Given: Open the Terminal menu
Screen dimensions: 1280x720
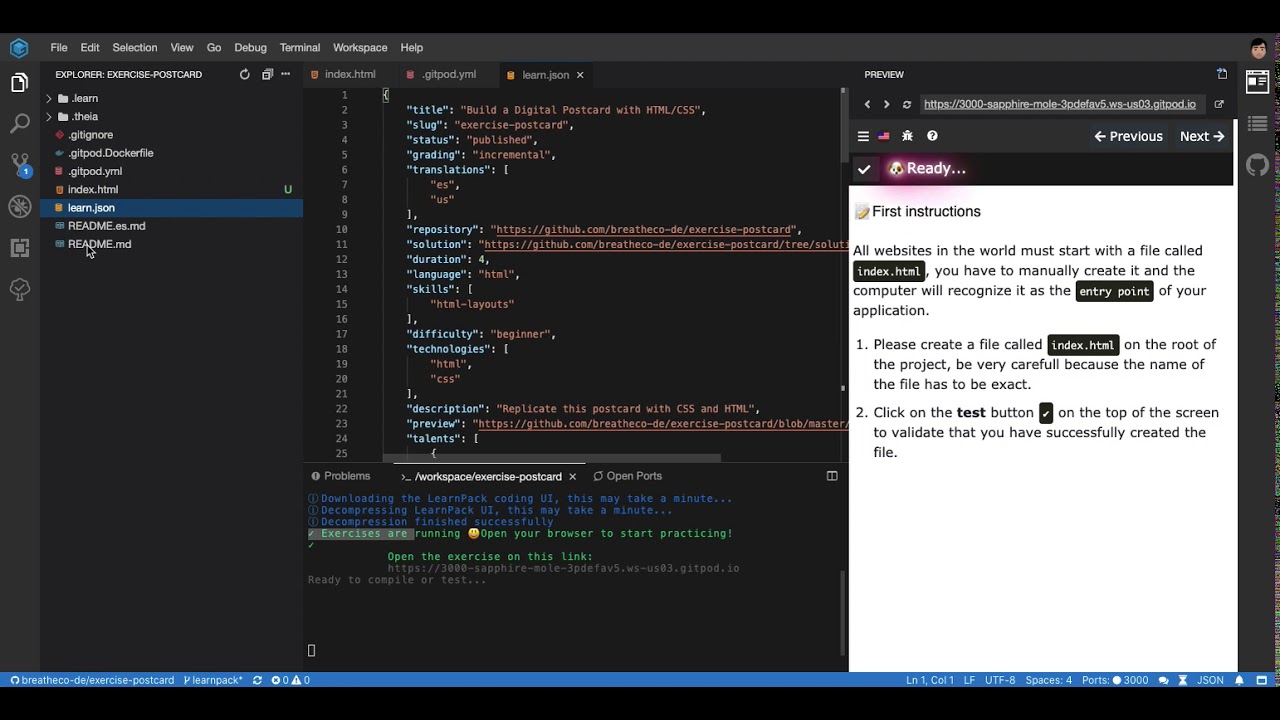Looking at the screenshot, I should 300,47.
